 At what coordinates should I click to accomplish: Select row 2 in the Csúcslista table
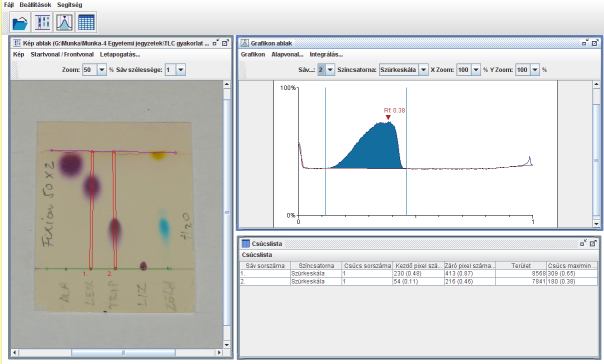point(418,282)
